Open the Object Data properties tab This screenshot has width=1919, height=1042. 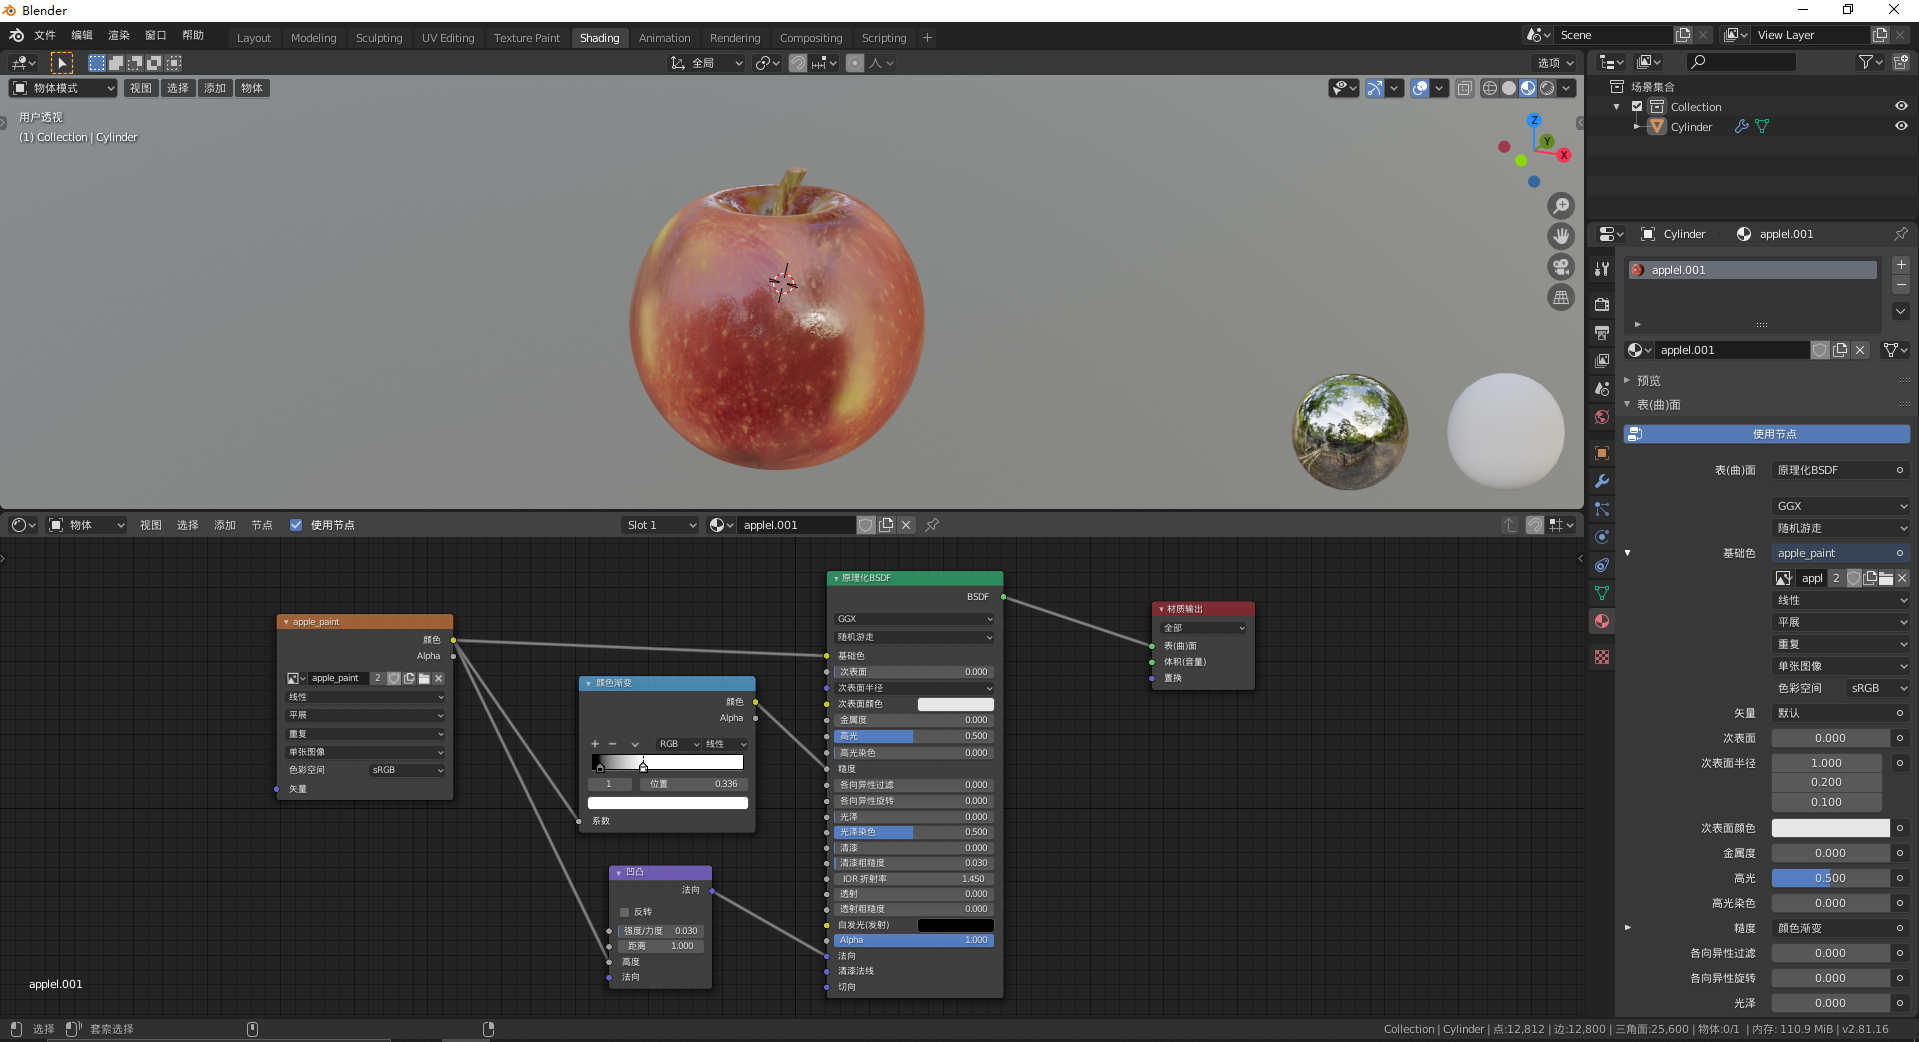tap(1602, 593)
